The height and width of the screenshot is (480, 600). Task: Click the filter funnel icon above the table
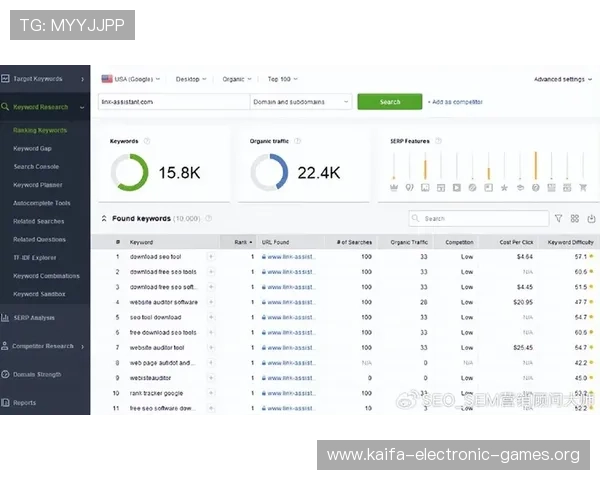coord(558,218)
